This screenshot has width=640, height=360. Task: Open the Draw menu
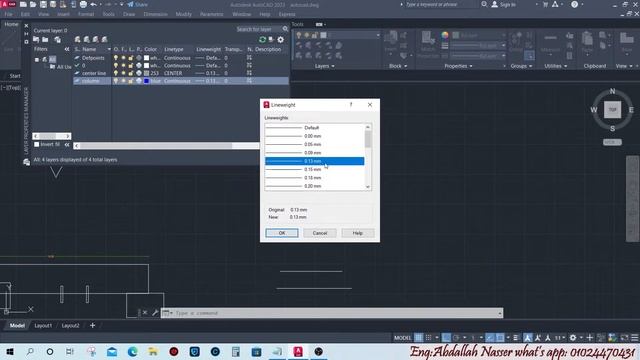click(129, 14)
